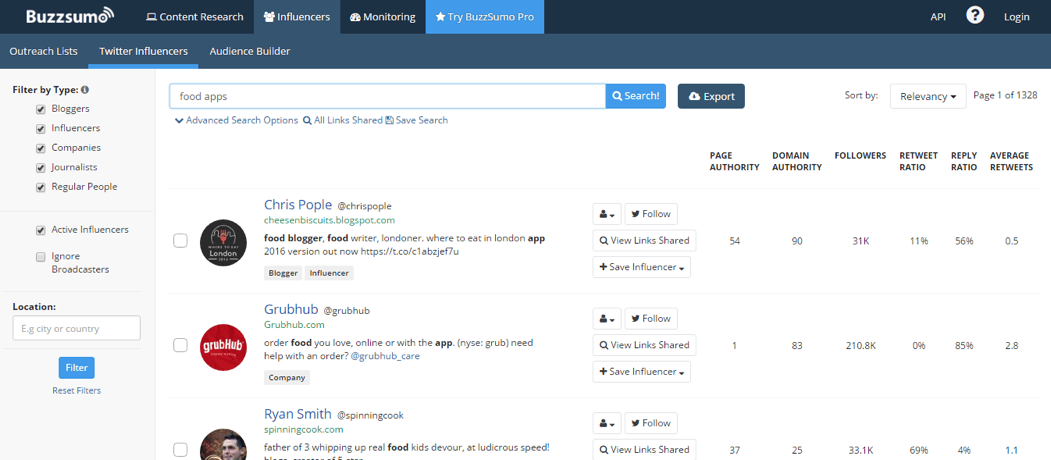Toggle the Companies checkbox
This screenshot has height=460, width=1051.
(x=41, y=148)
